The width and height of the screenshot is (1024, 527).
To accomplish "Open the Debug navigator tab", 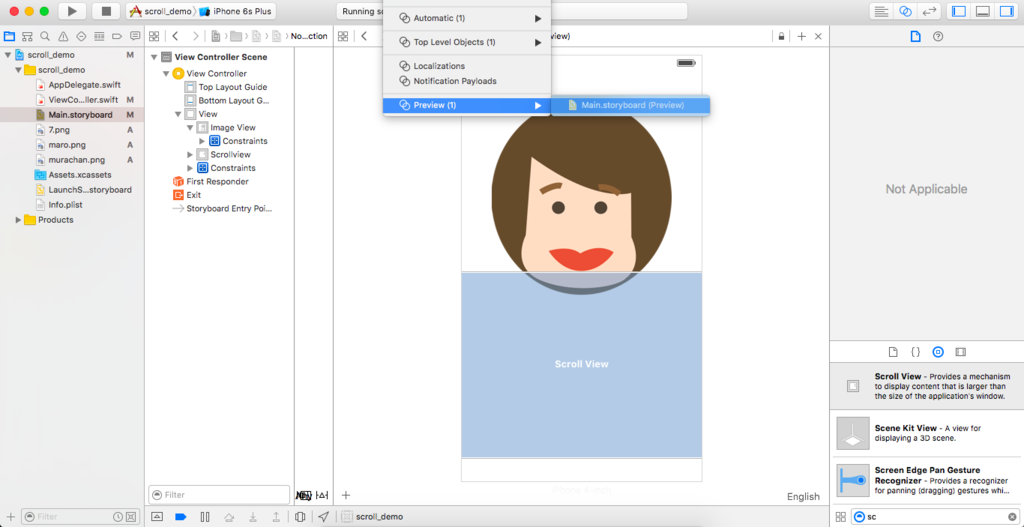I will click(x=99, y=36).
